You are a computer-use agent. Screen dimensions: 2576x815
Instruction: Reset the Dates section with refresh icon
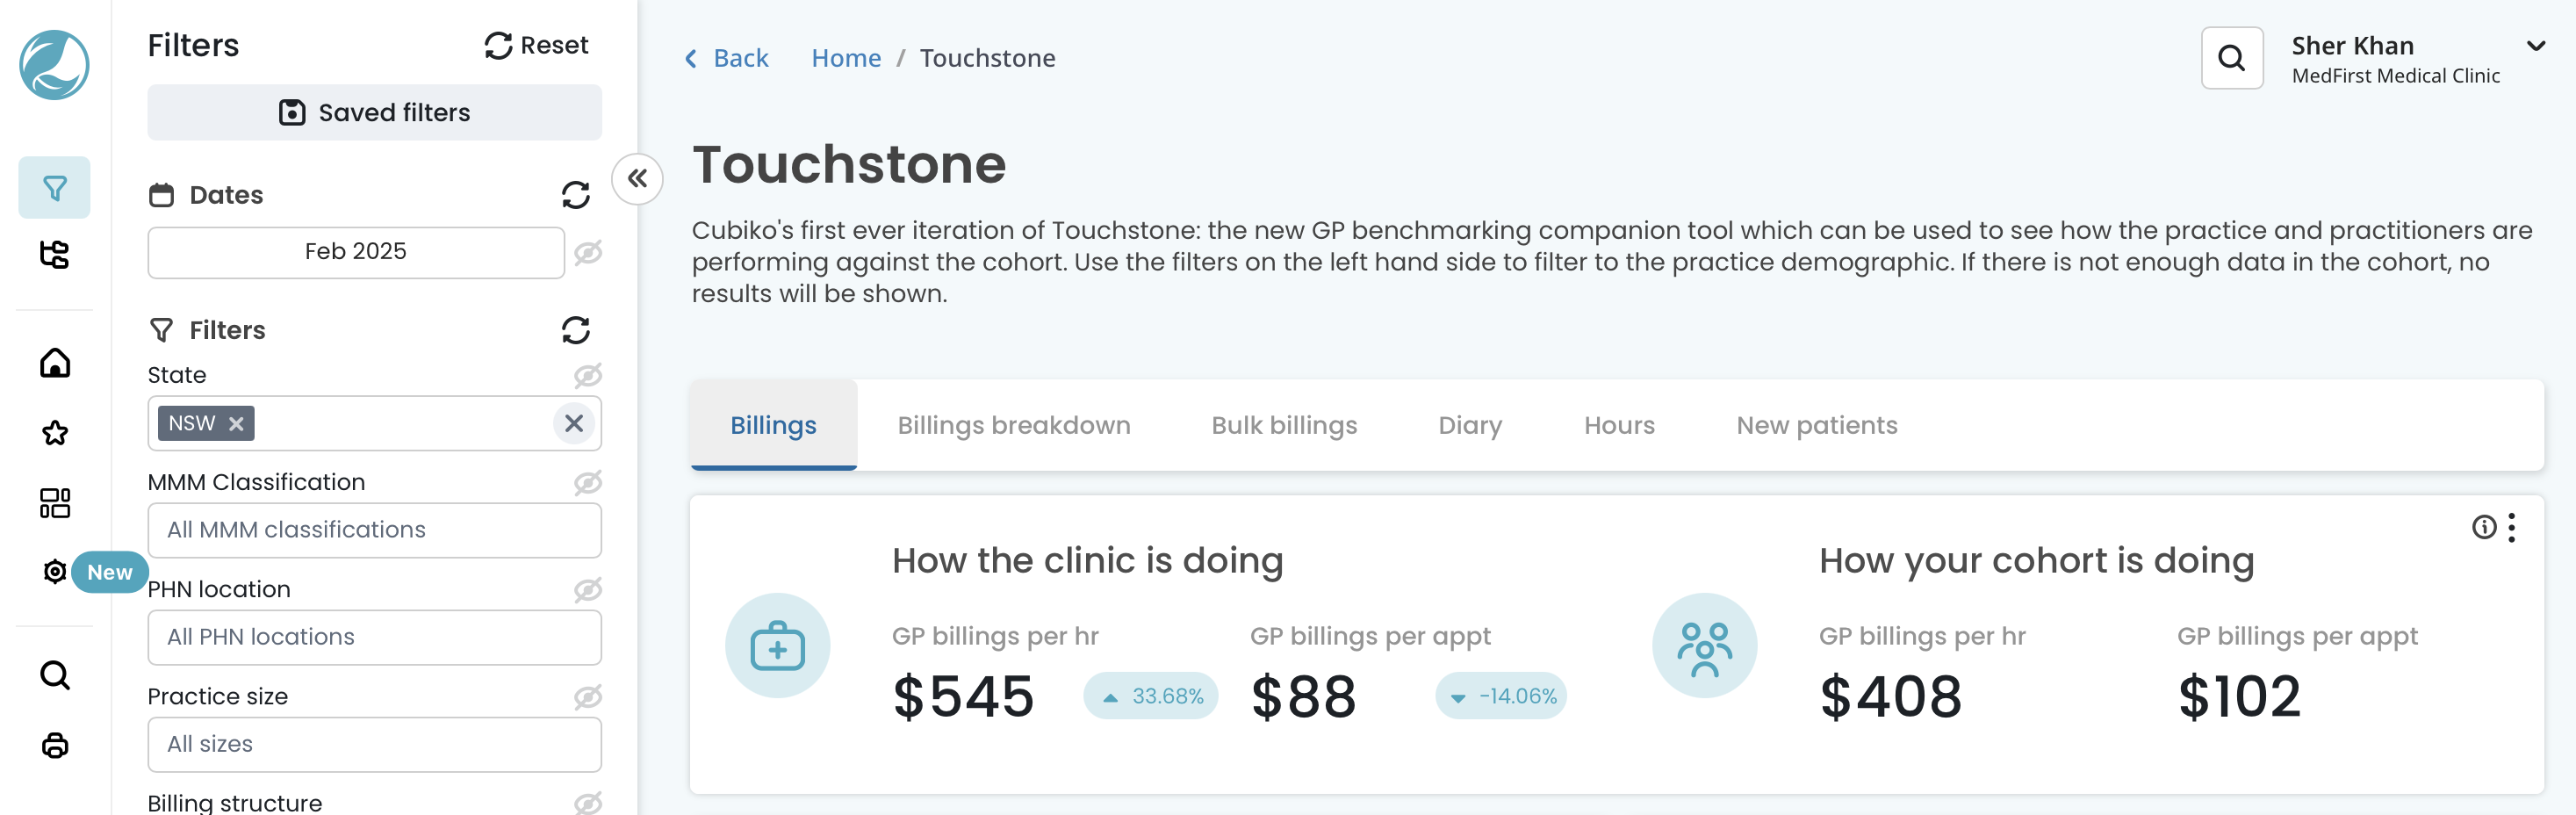point(575,195)
